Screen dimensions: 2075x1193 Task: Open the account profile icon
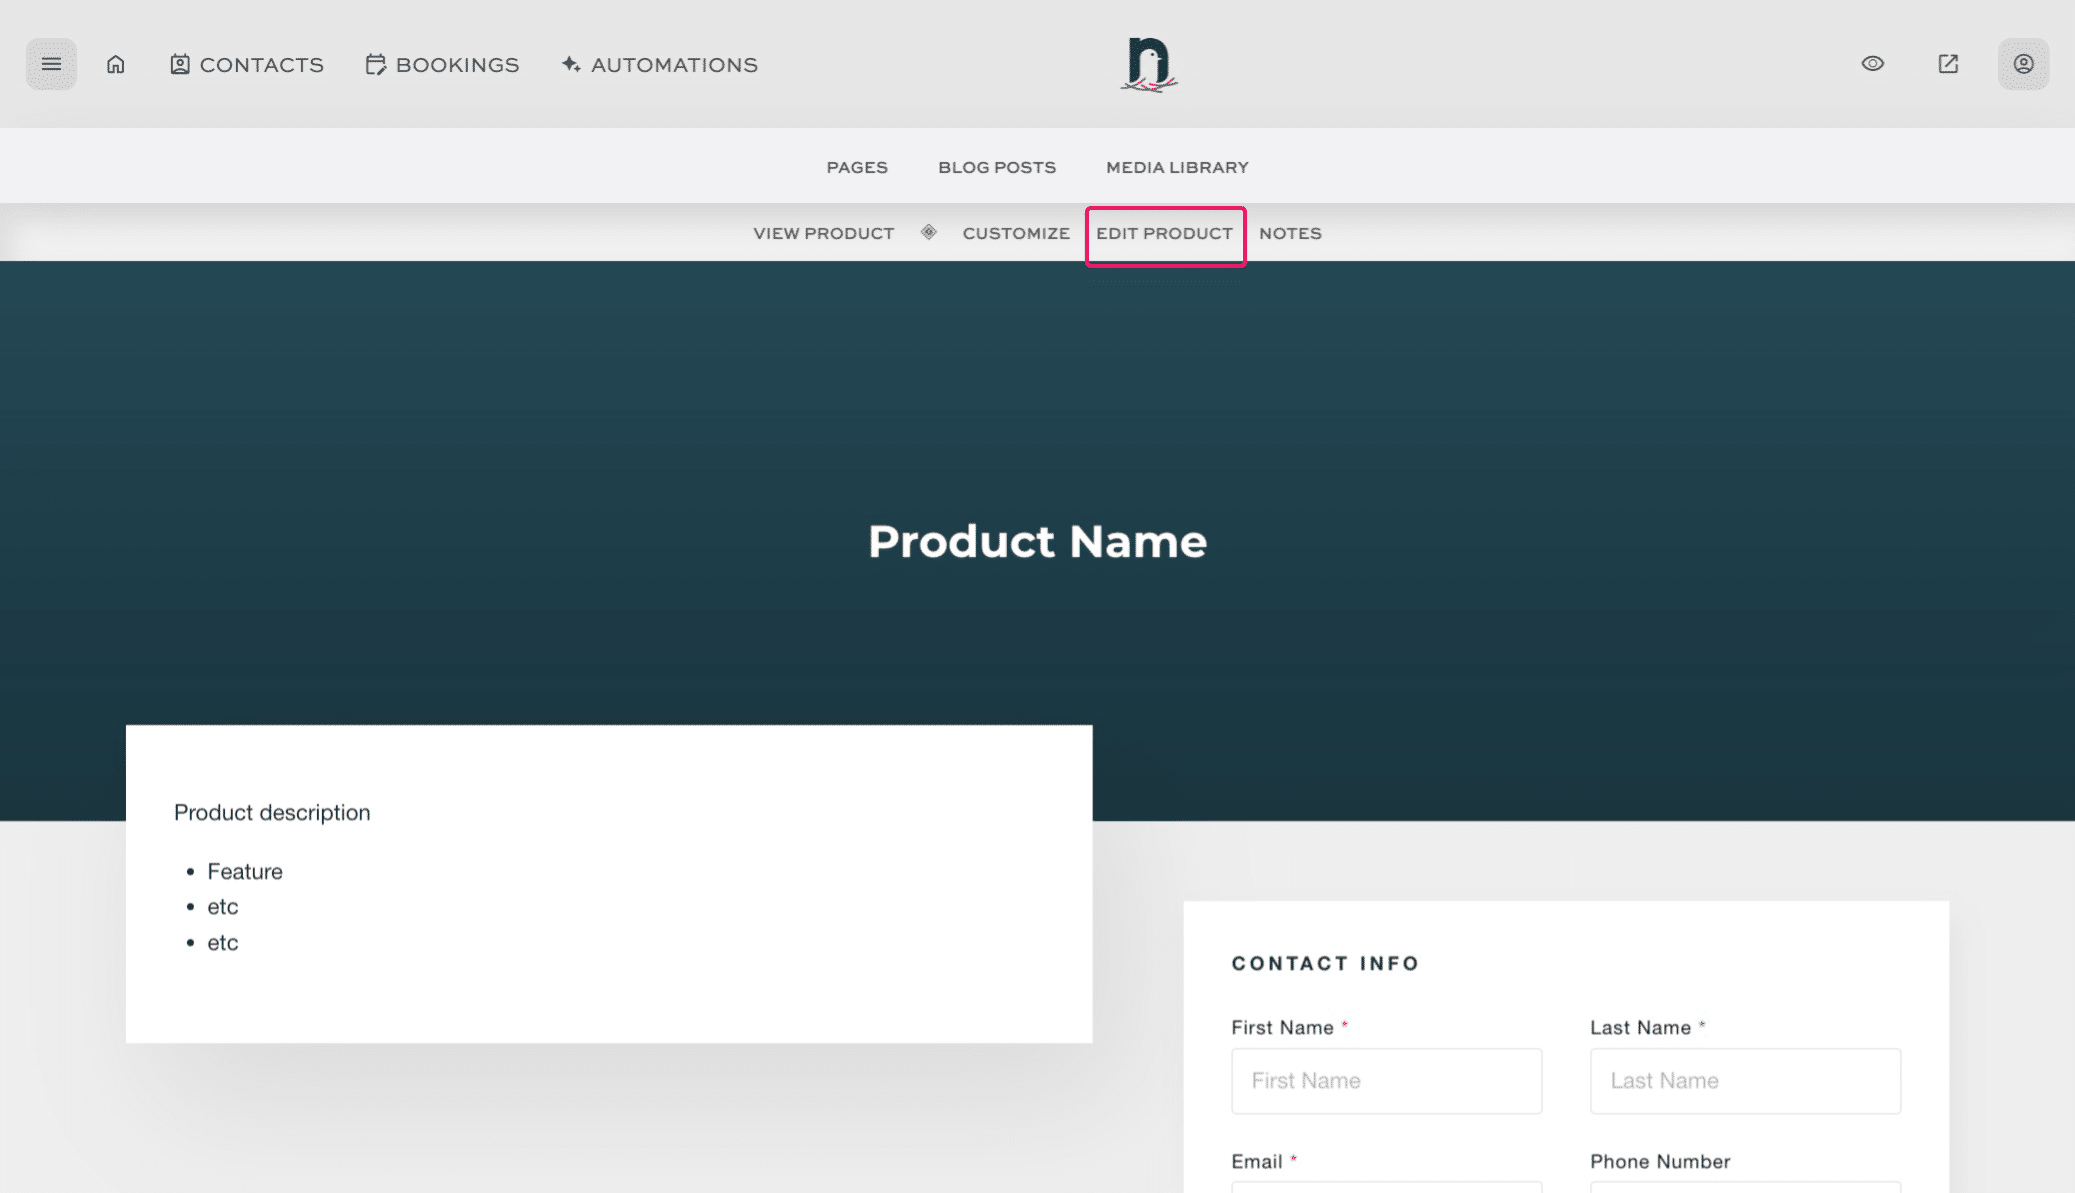(2023, 63)
